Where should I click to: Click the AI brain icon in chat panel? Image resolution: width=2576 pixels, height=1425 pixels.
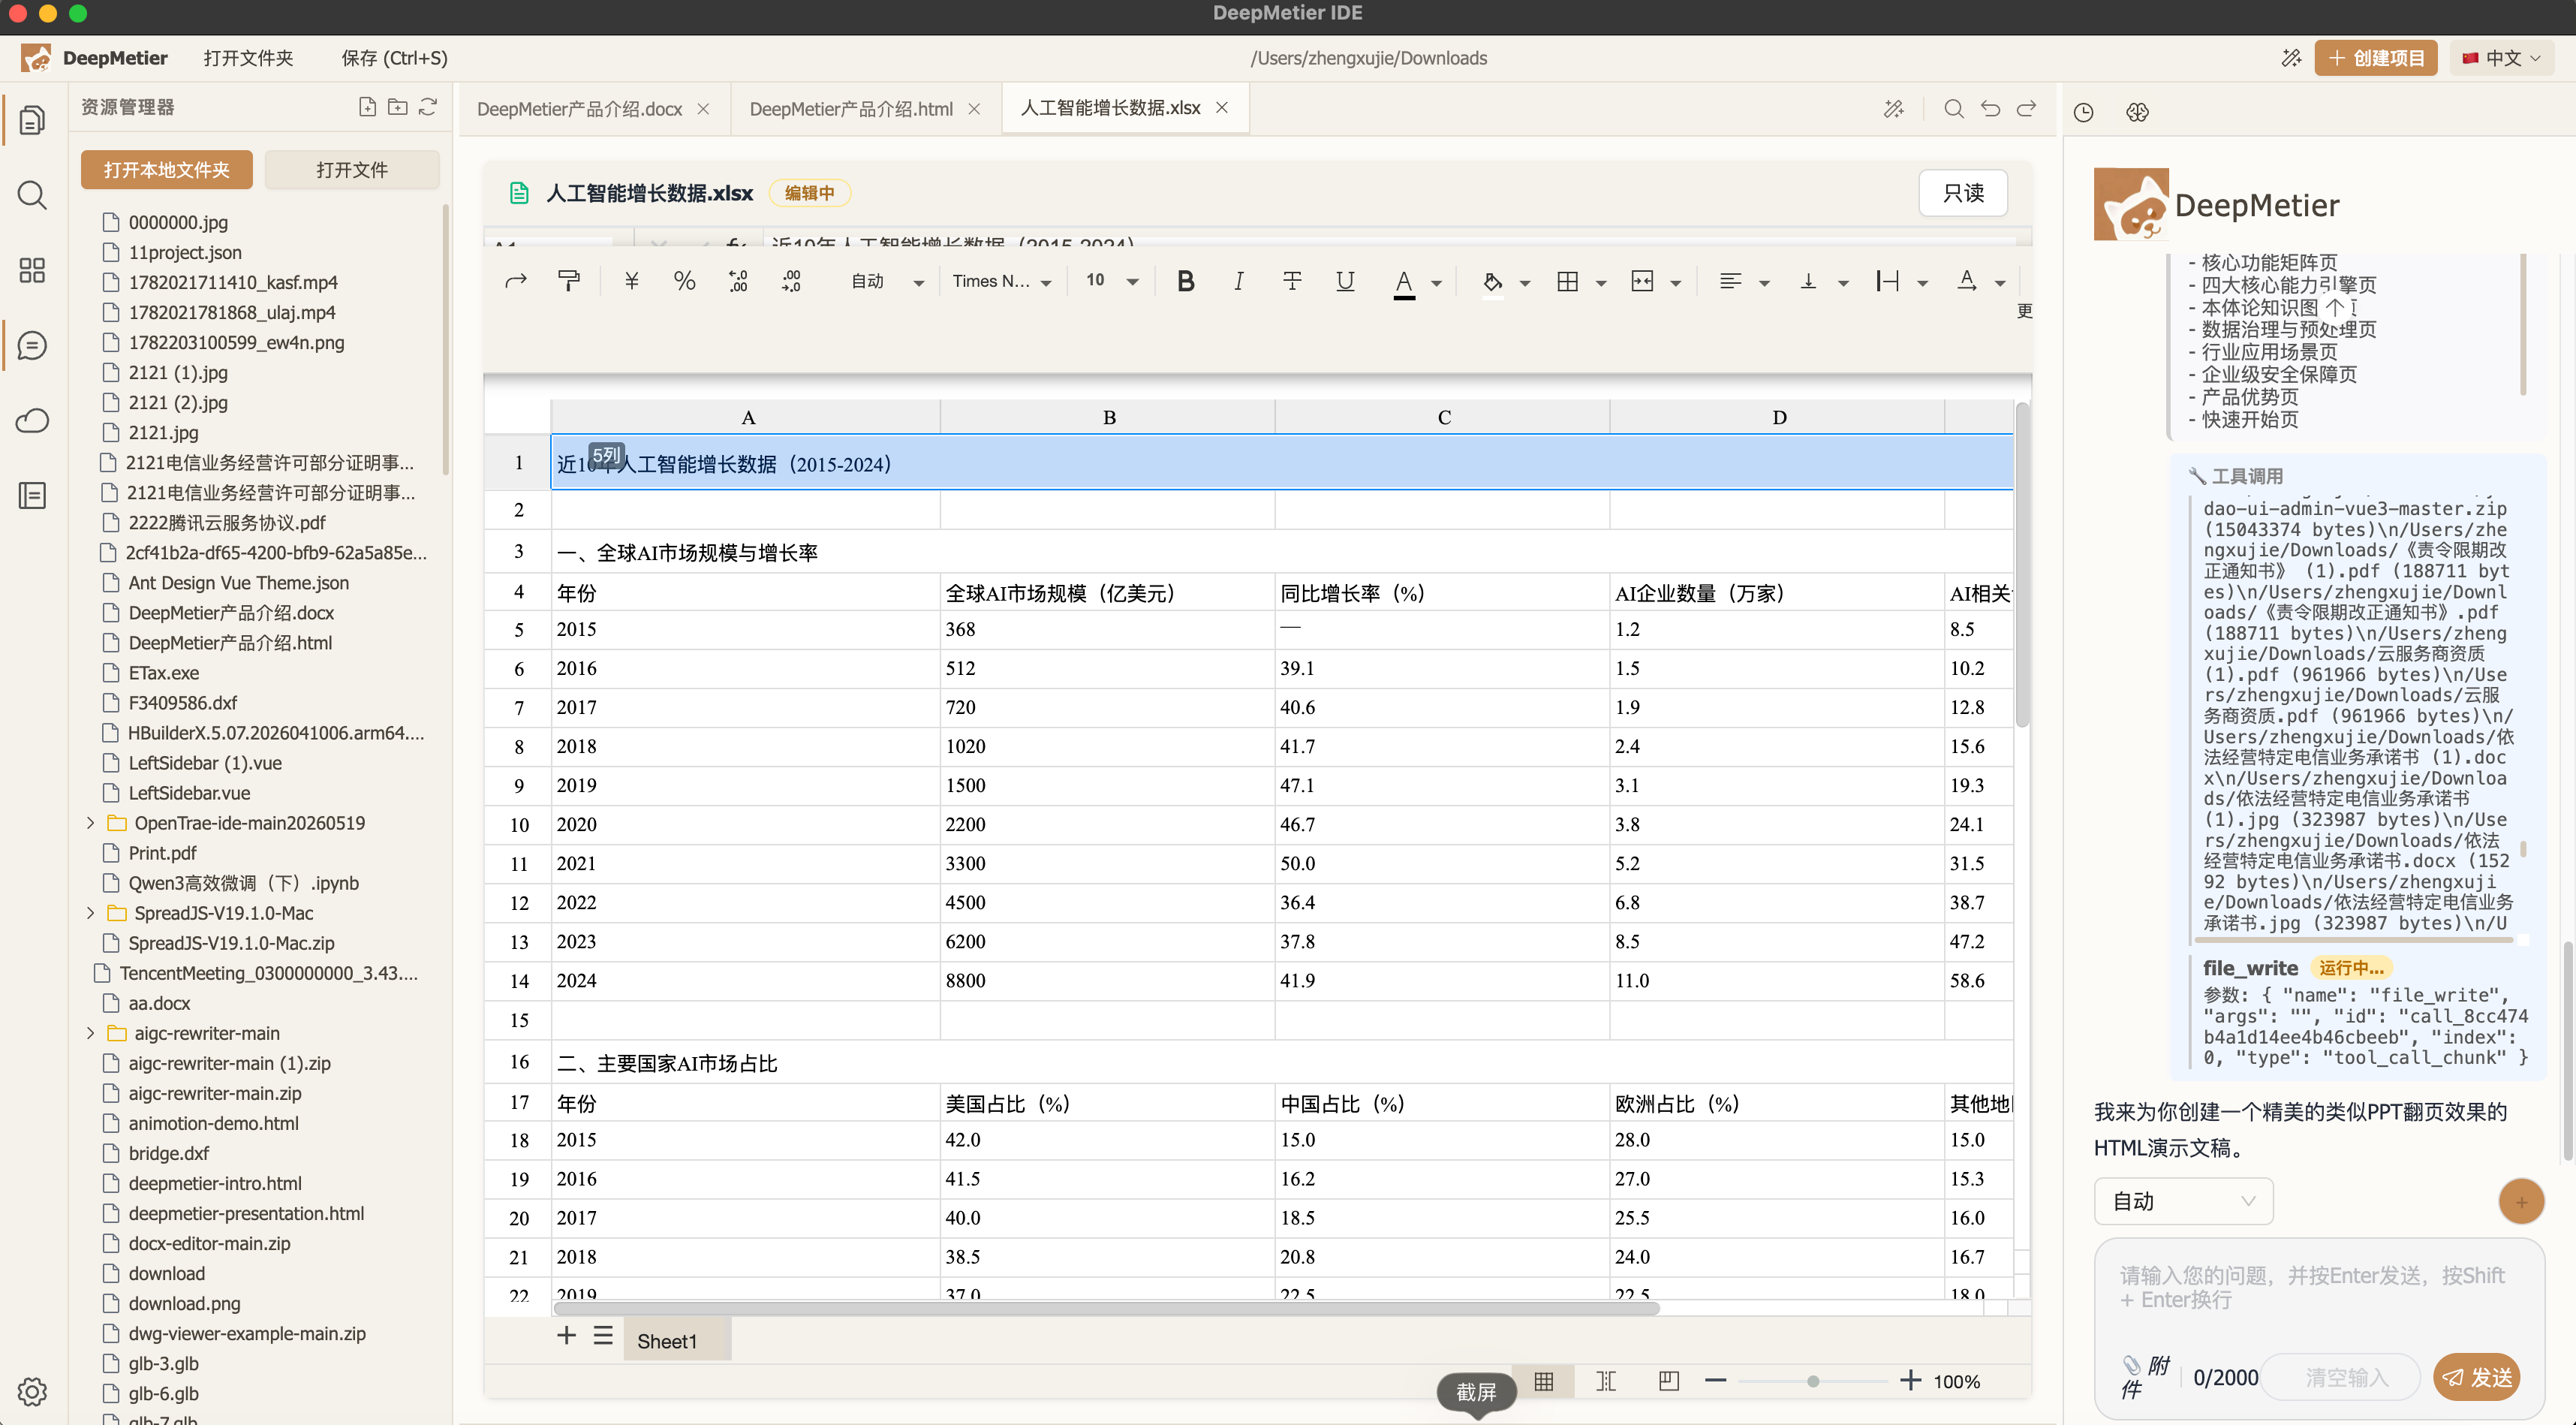click(2137, 112)
